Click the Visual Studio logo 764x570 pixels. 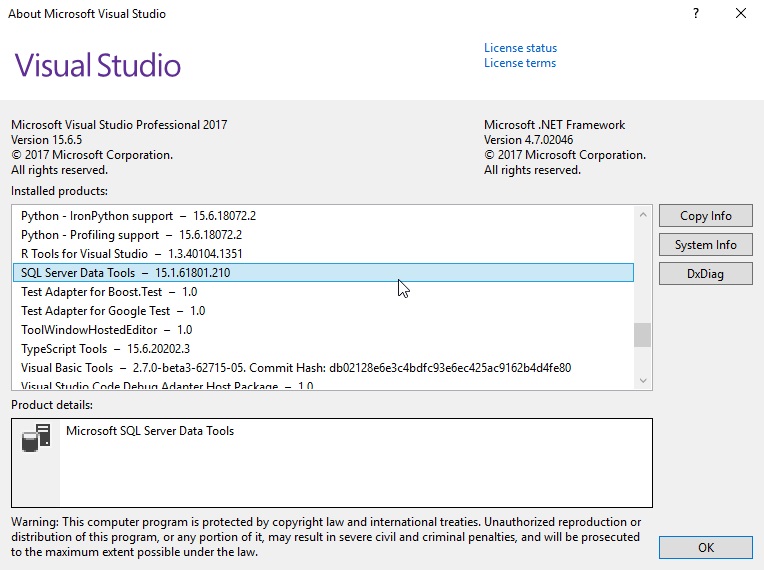point(97,65)
